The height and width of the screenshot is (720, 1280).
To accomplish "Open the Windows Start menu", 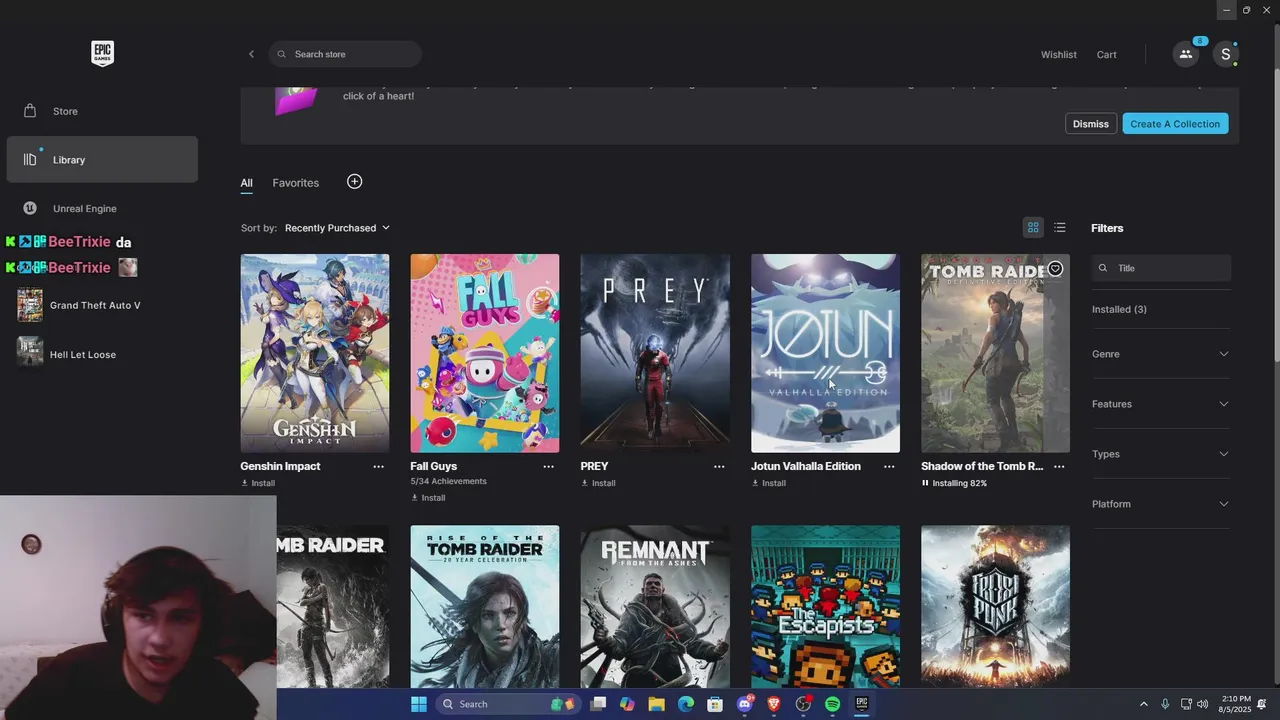I will click(419, 704).
